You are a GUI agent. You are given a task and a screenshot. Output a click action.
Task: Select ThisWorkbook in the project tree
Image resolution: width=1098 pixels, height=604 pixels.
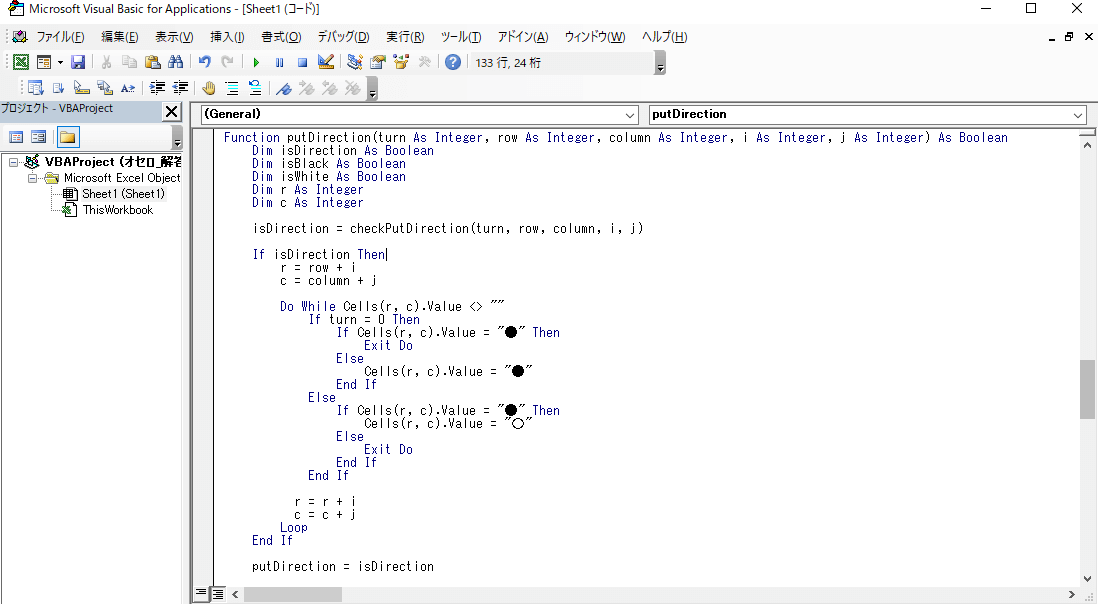(118, 210)
